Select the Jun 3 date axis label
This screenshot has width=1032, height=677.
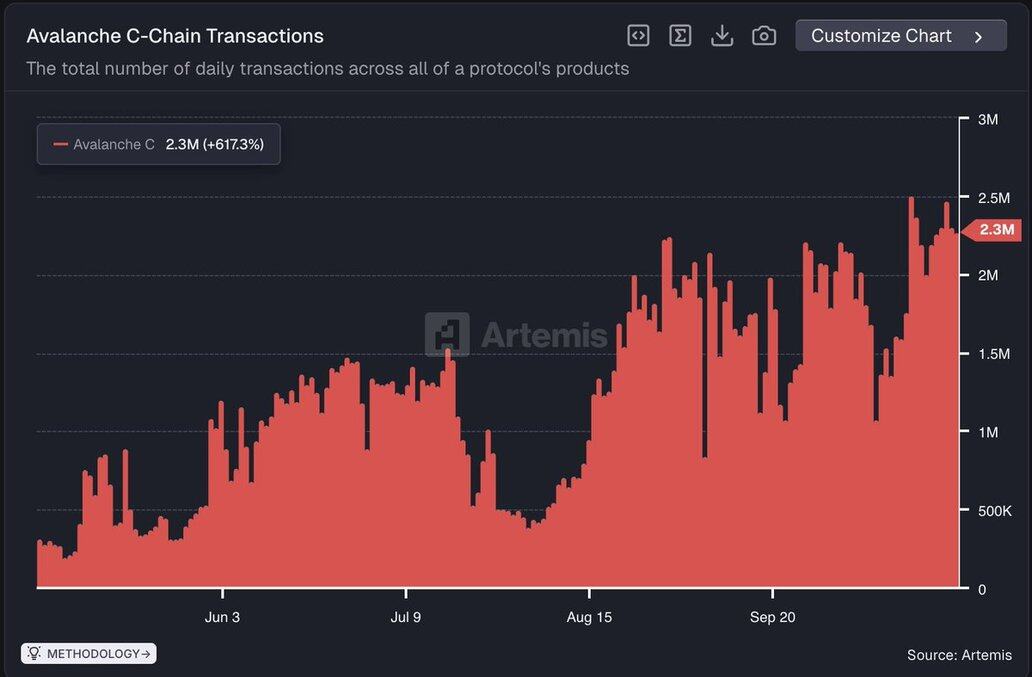222,617
